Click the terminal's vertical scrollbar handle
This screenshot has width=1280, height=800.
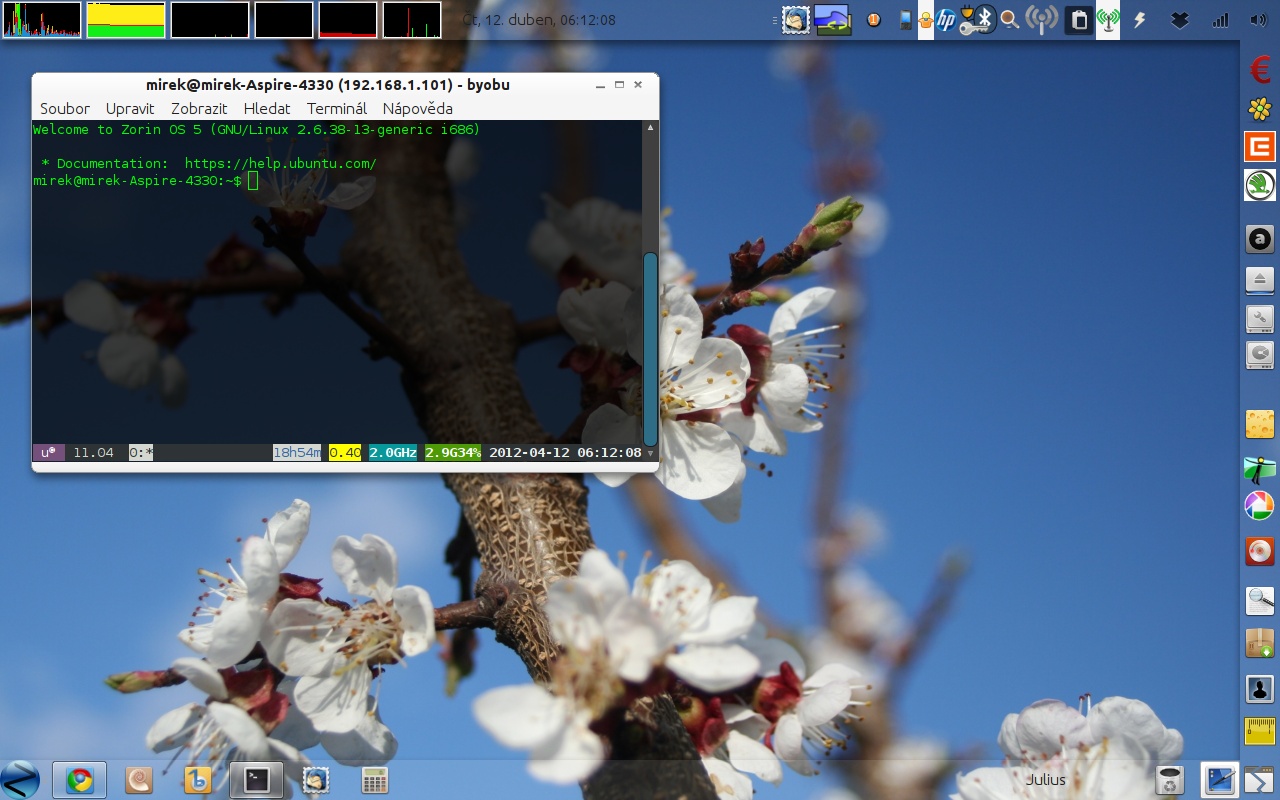(650, 348)
